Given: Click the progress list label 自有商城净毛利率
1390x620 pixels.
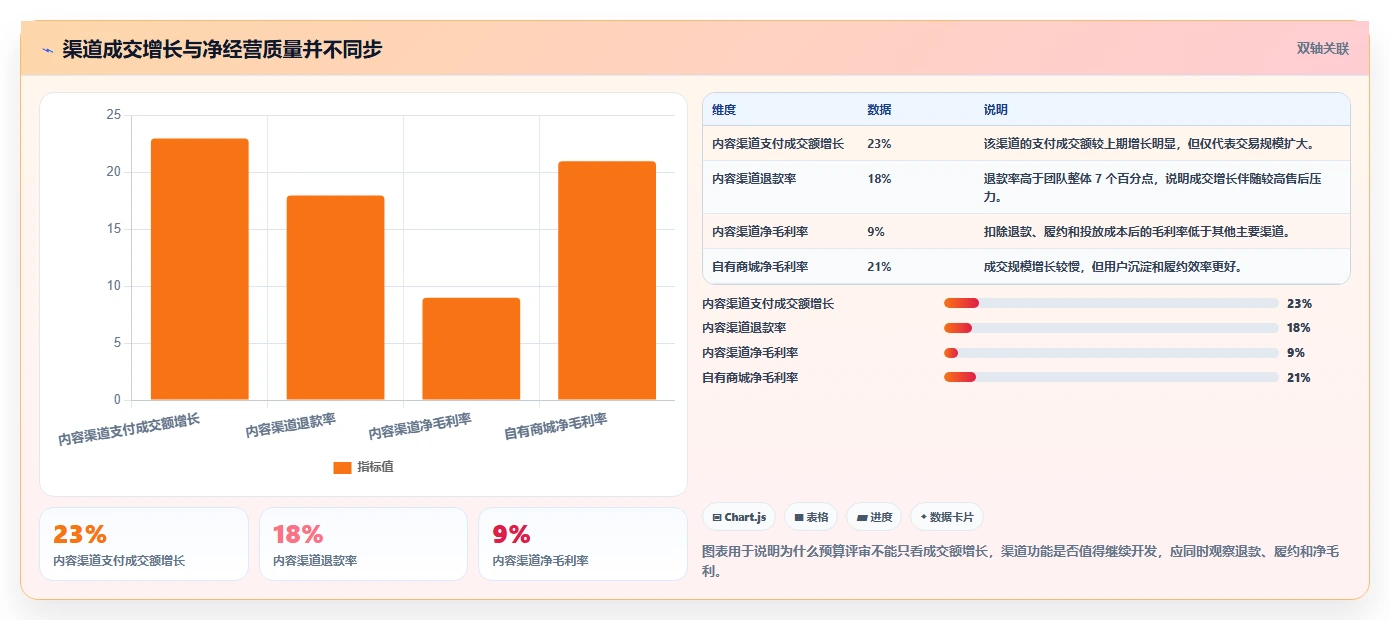Looking at the screenshot, I should tap(750, 378).
